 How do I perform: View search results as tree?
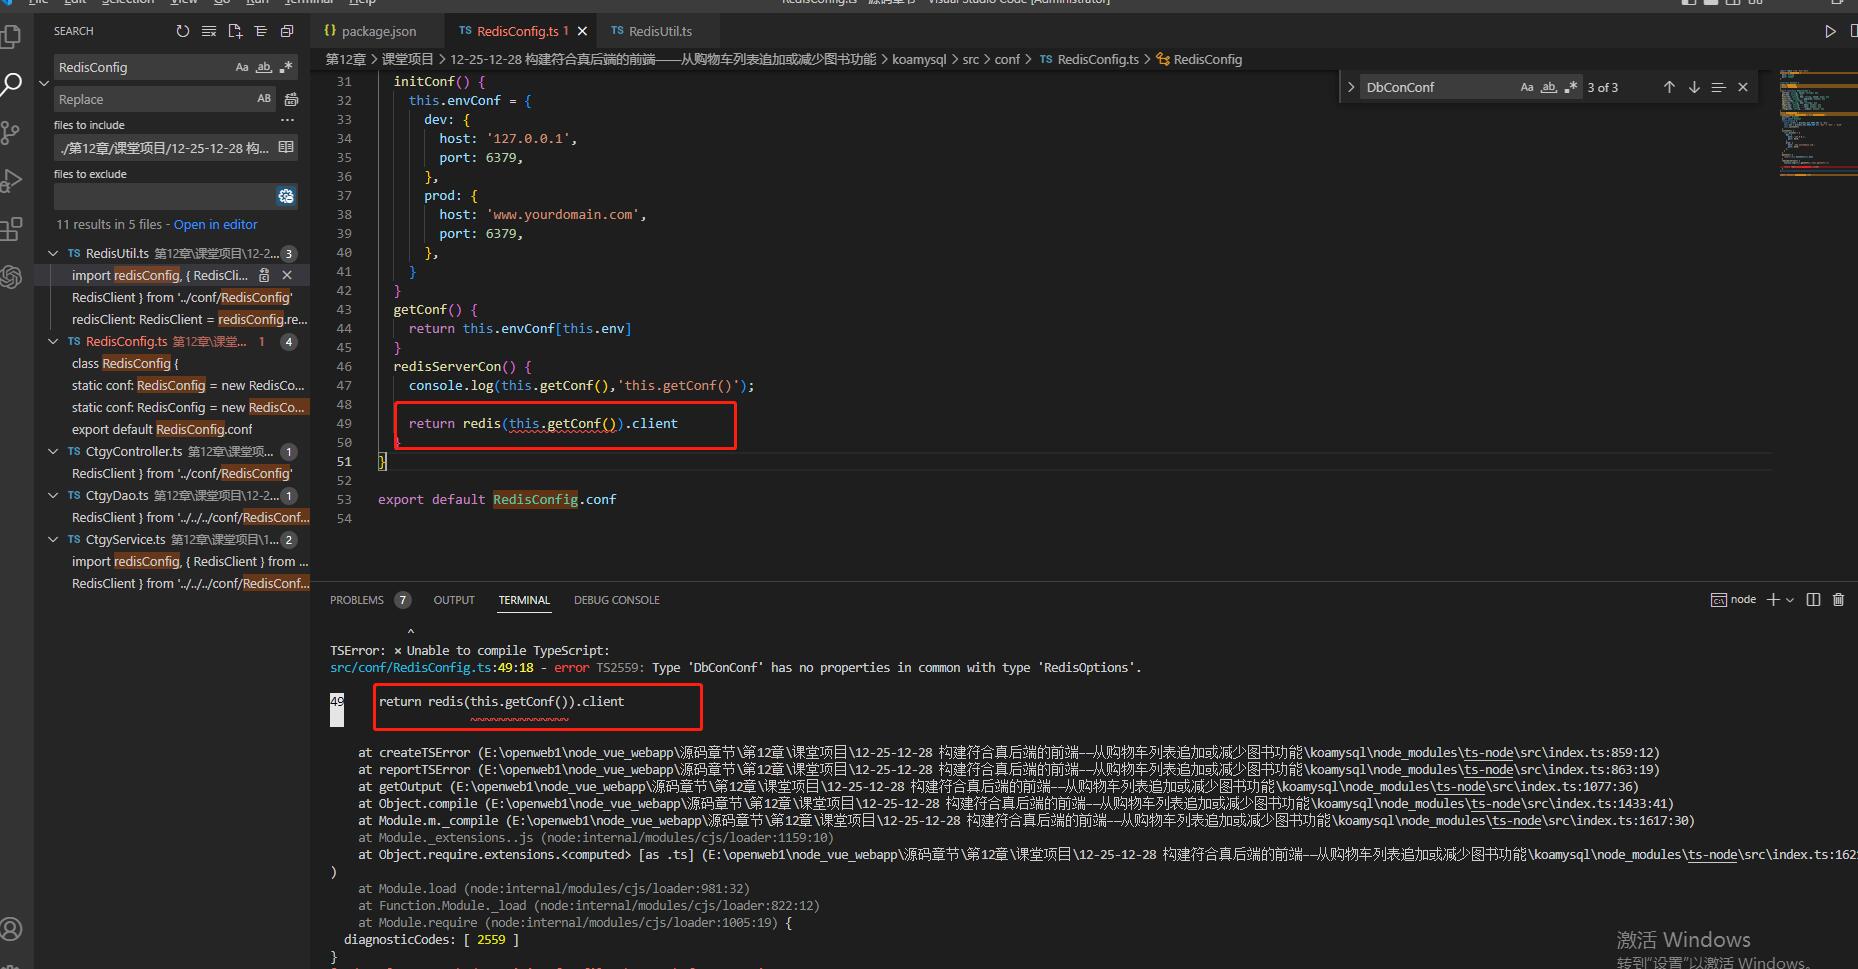[x=261, y=31]
